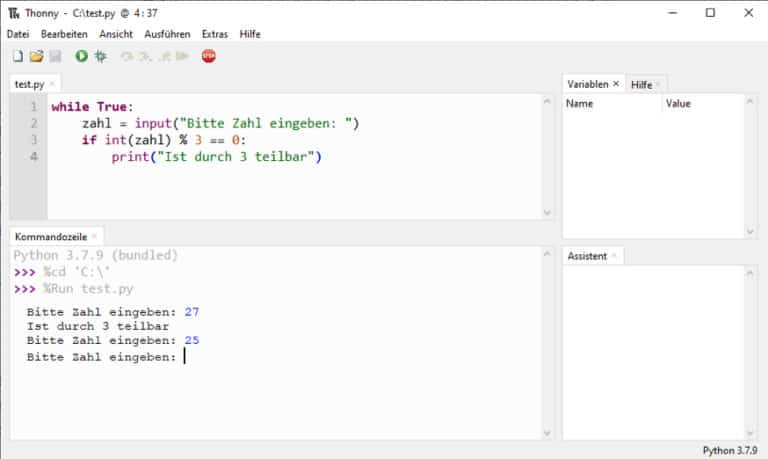
Task: Start debugging with the bug icon
Action: [100, 56]
